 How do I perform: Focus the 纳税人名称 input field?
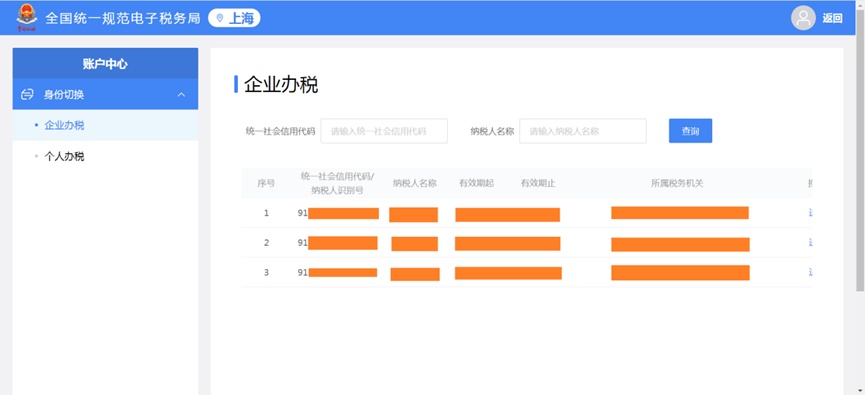point(583,131)
